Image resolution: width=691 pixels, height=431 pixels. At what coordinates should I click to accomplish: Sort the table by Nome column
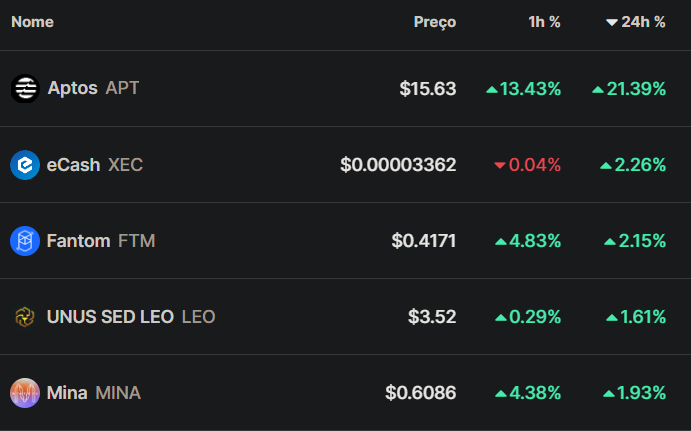tap(32, 22)
